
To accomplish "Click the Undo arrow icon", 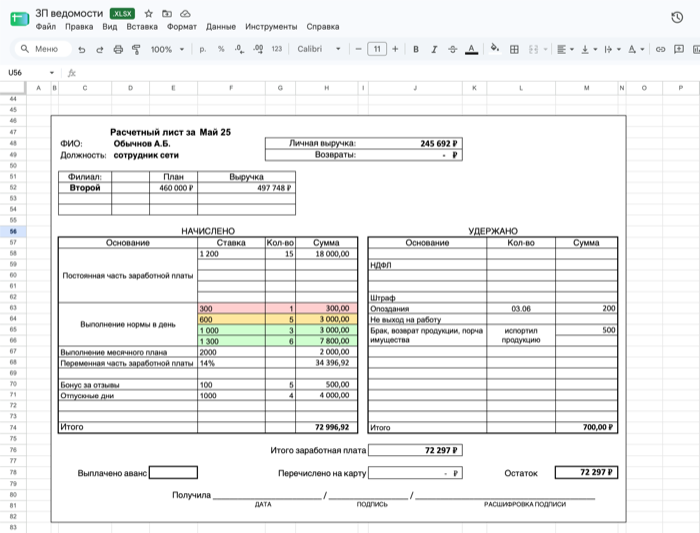I will (x=81, y=50).
